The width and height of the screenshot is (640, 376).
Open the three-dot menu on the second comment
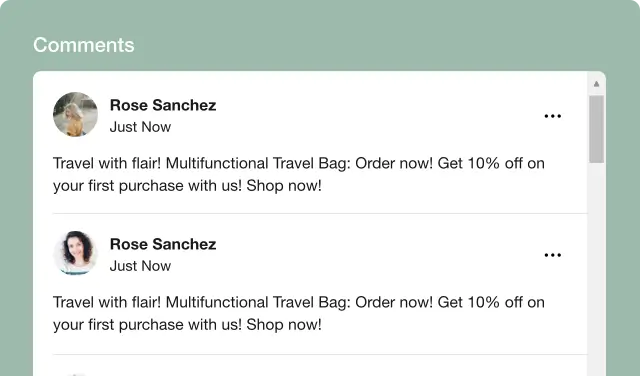click(553, 255)
